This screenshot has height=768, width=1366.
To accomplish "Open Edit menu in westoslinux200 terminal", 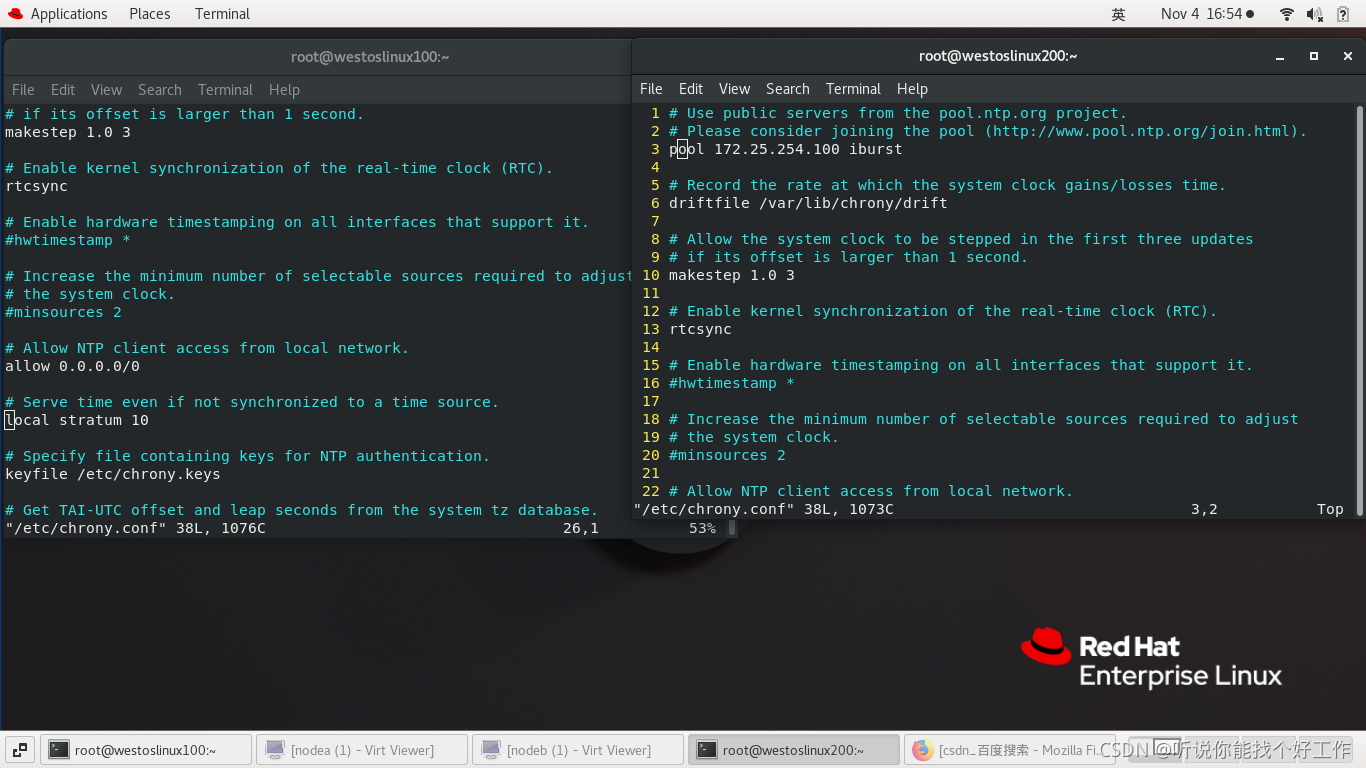I will tap(690, 89).
